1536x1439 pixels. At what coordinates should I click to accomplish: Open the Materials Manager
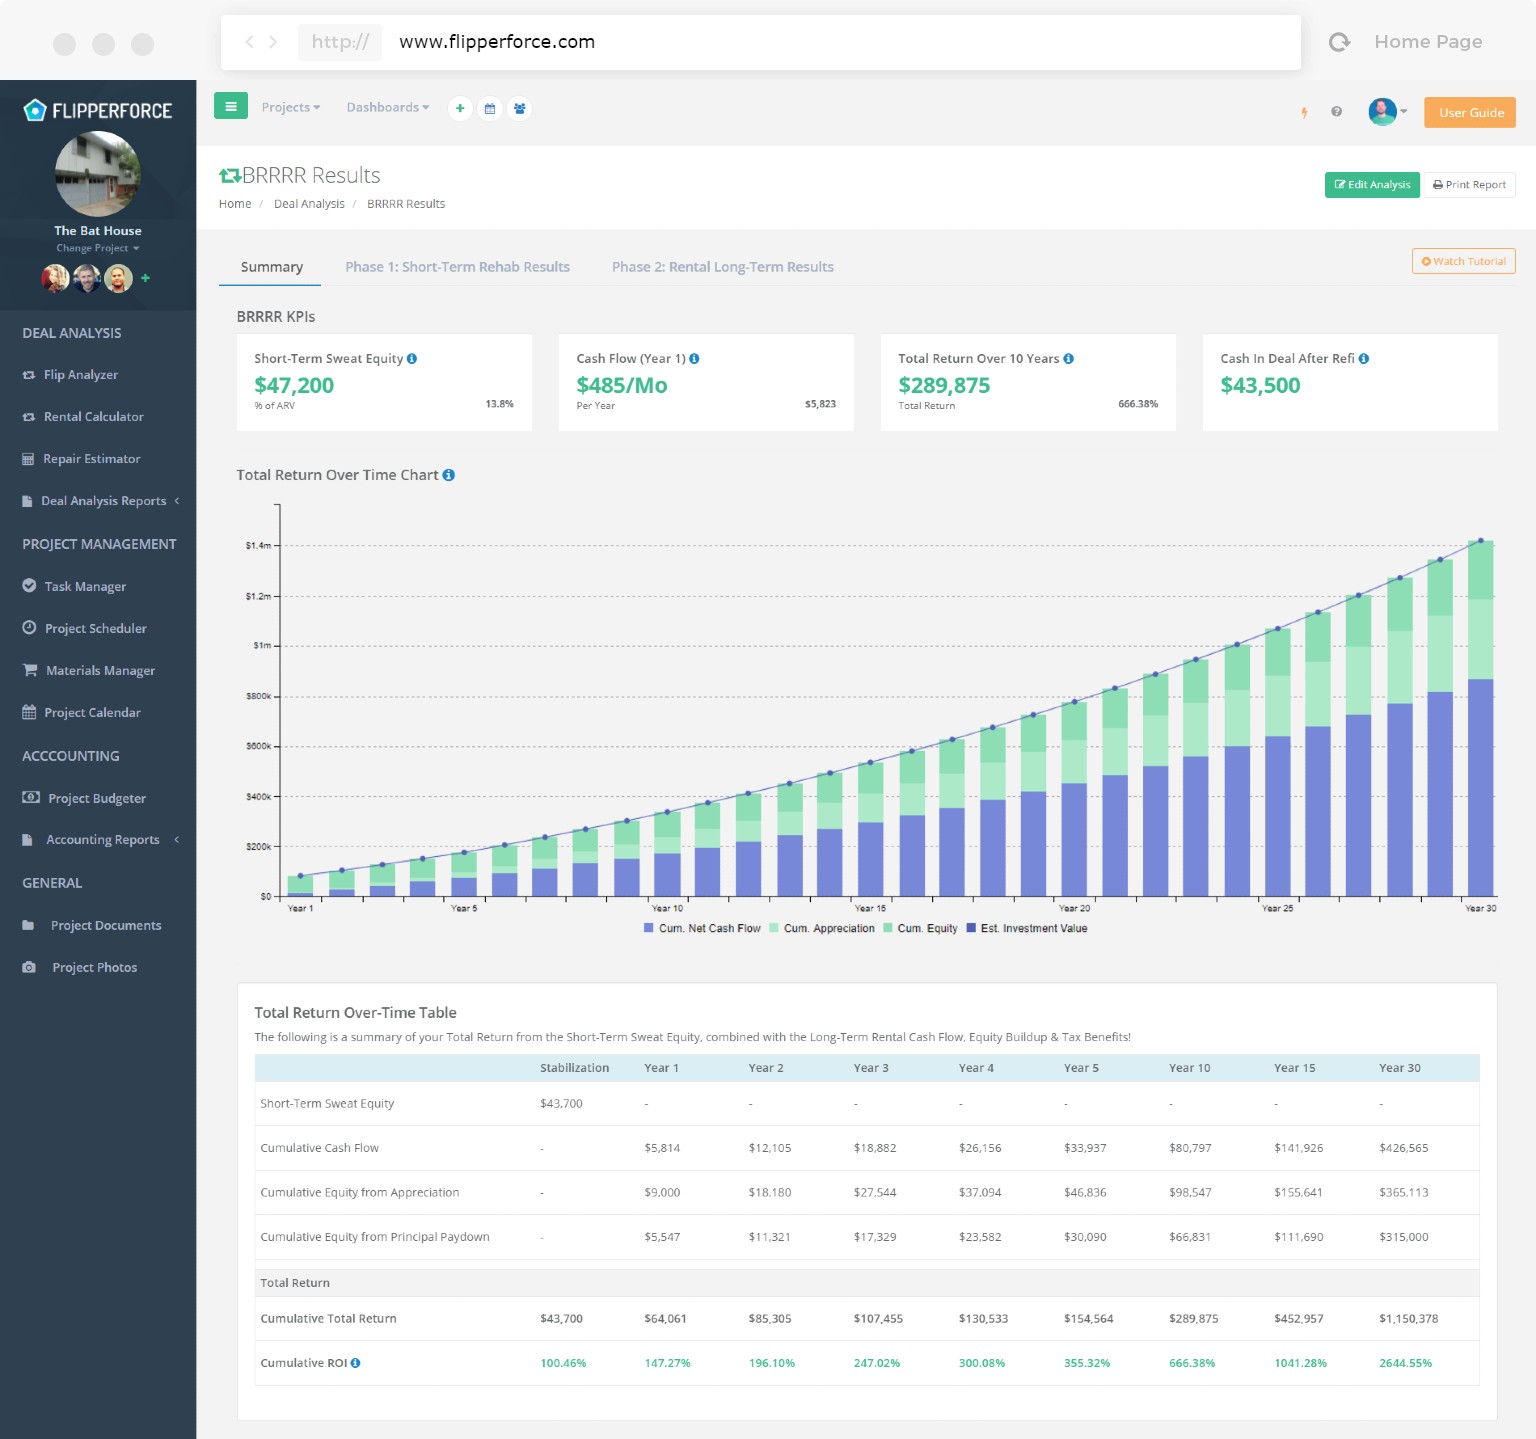100,670
